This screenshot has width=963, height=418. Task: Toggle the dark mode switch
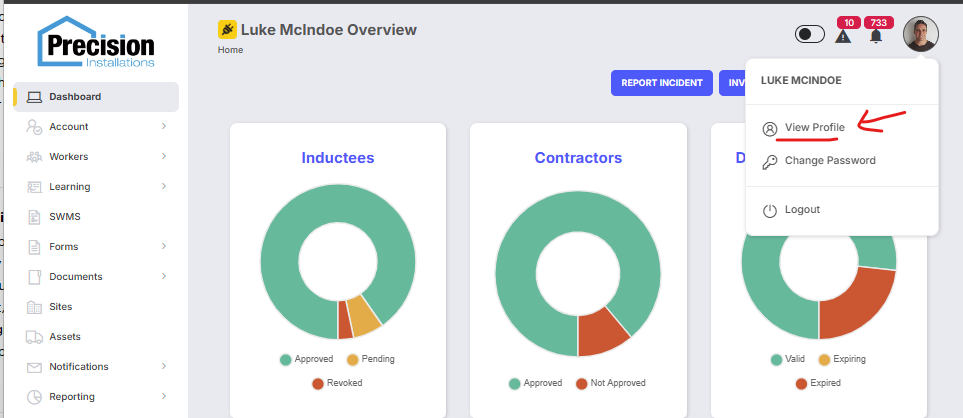809,34
